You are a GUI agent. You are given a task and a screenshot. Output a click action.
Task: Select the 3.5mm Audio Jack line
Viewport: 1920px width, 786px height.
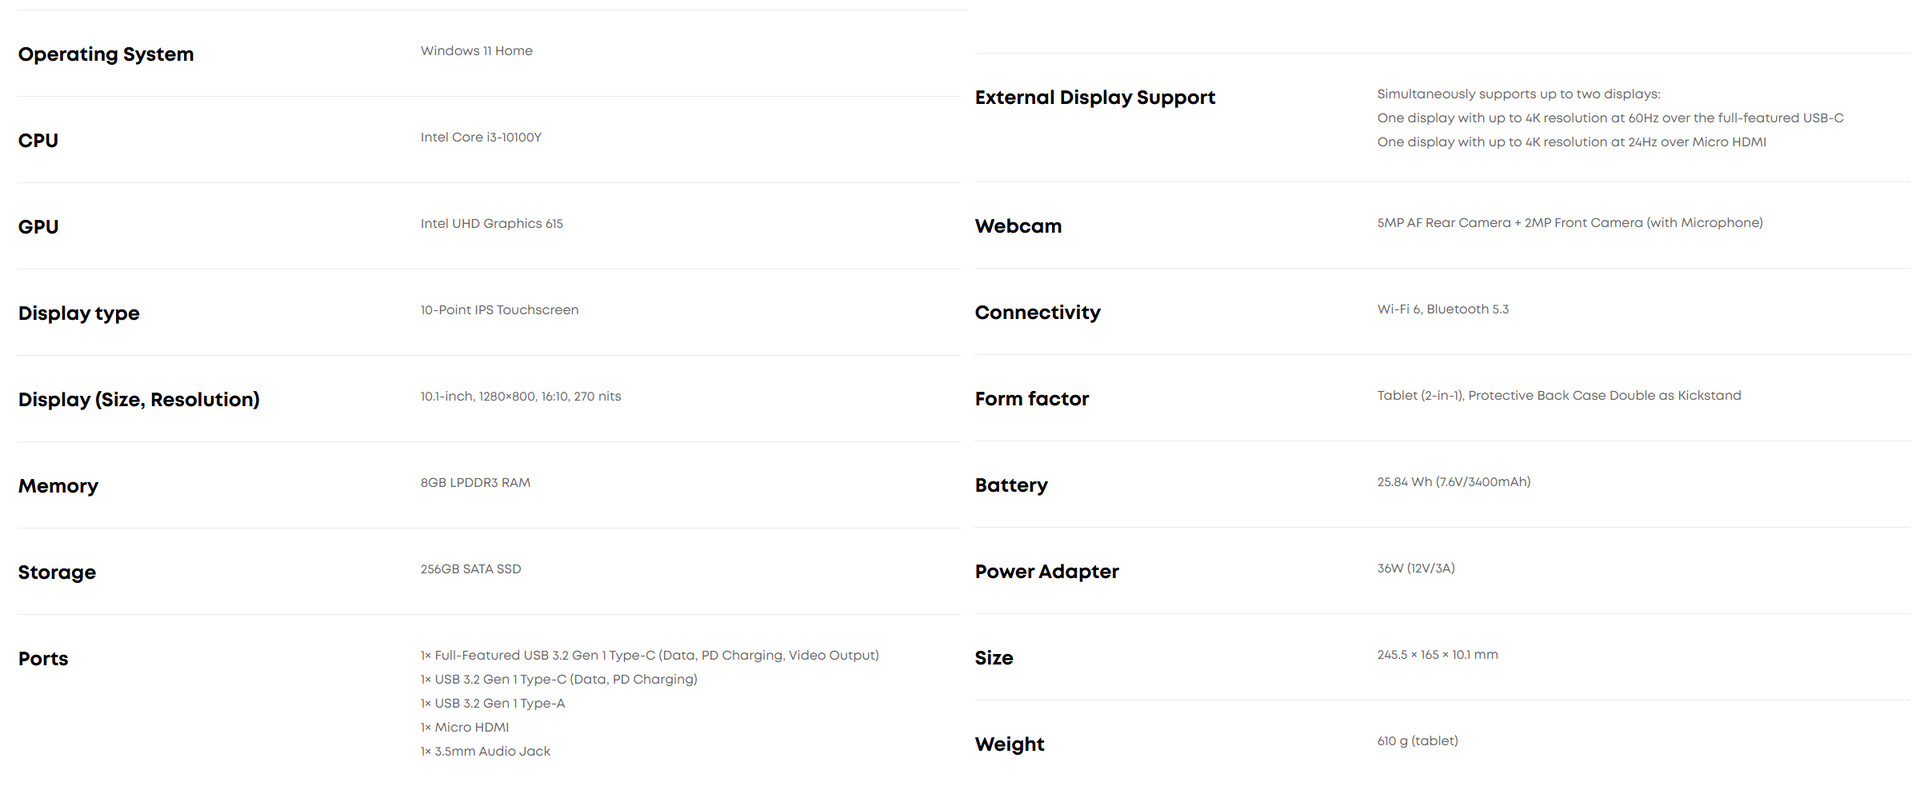coord(485,752)
